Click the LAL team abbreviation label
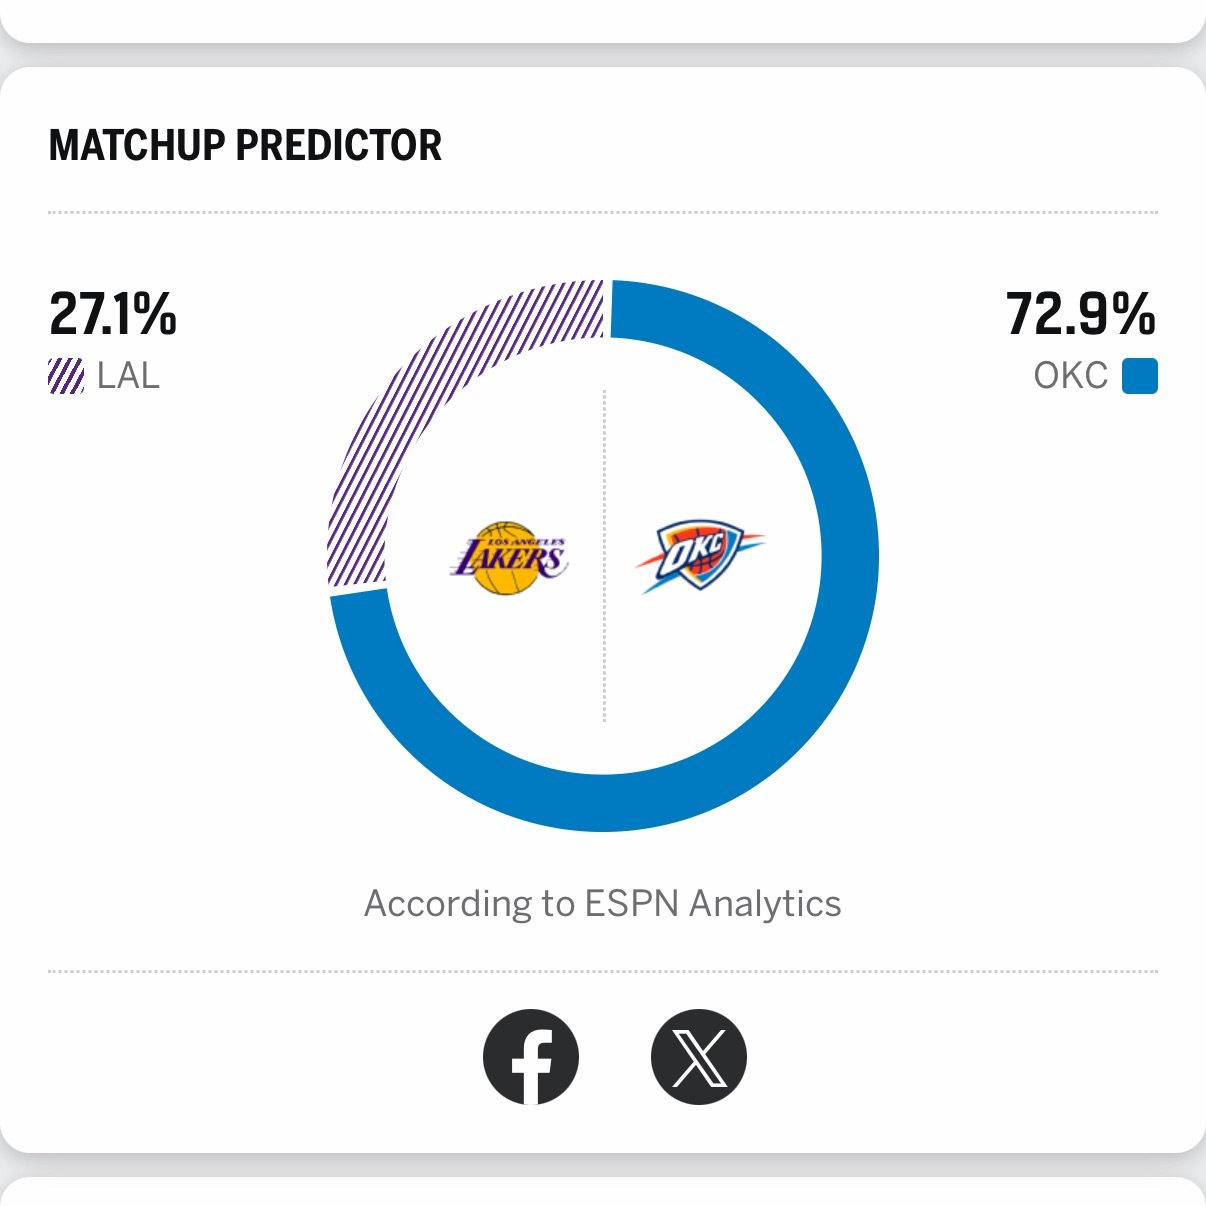The width and height of the screenshot is (1206, 1206). point(128,376)
